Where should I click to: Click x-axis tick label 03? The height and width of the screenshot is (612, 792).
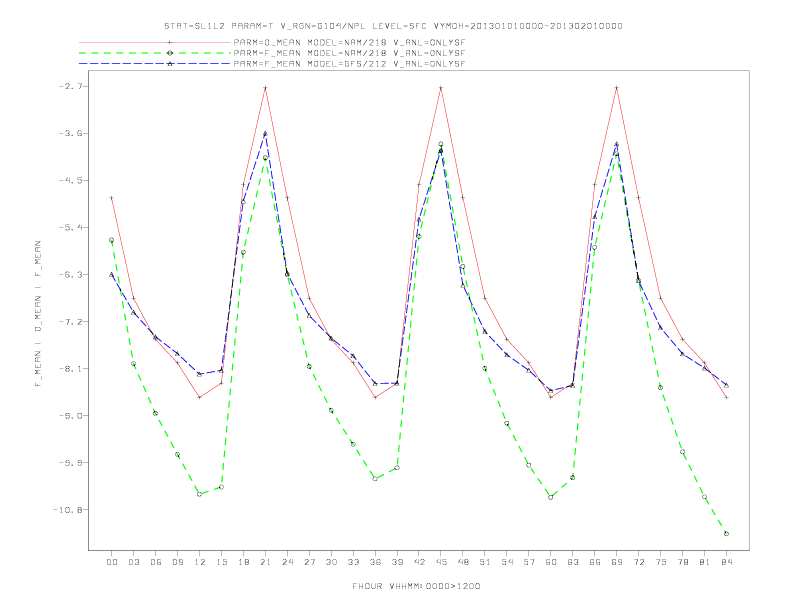point(133,562)
